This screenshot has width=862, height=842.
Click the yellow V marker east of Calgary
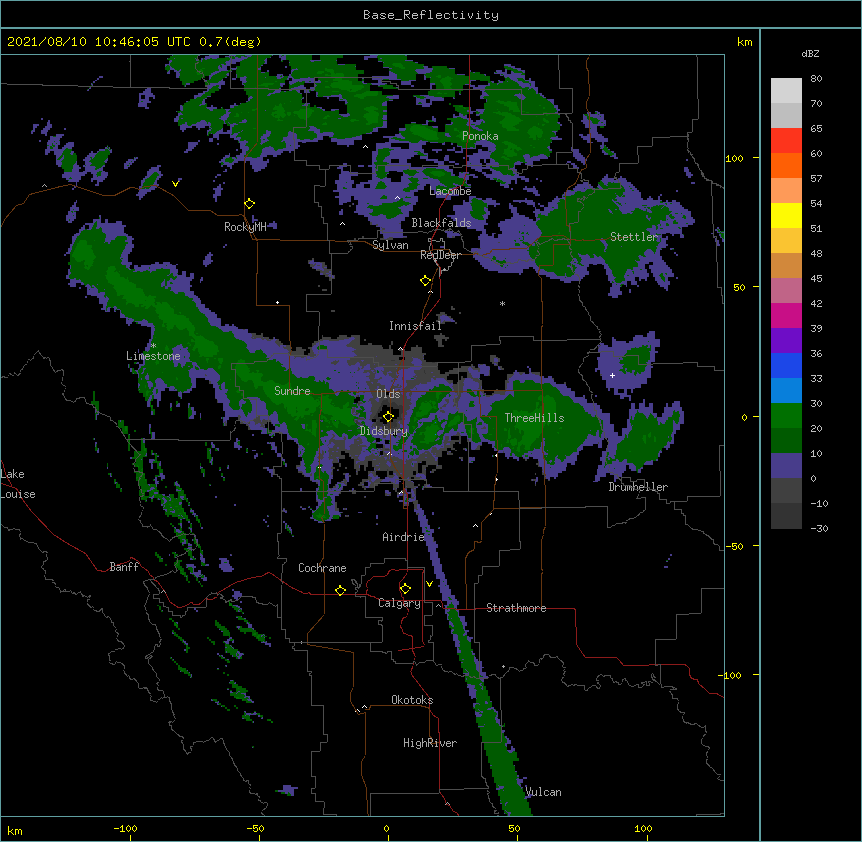[x=429, y=584]
